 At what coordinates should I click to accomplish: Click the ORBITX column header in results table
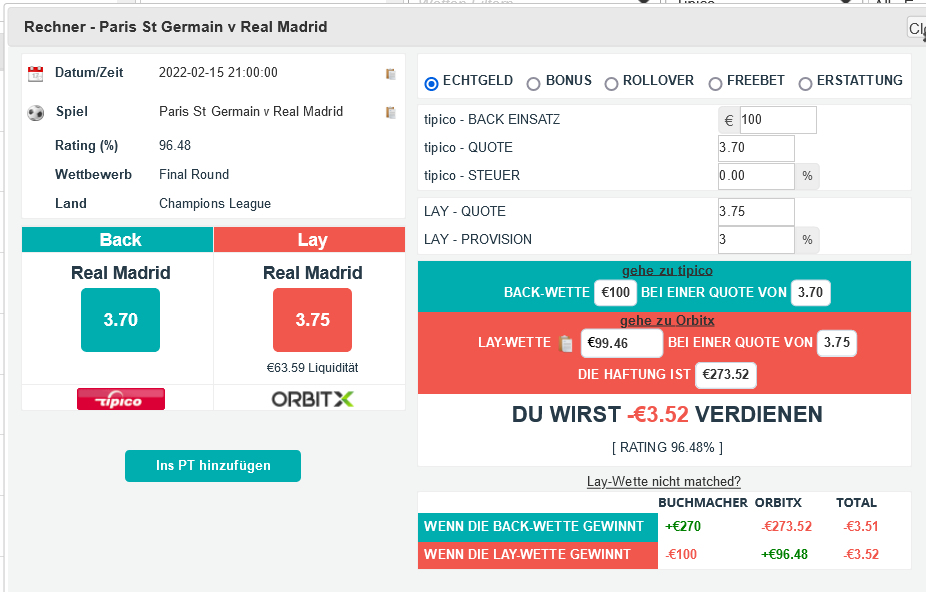tap(778, 503)
